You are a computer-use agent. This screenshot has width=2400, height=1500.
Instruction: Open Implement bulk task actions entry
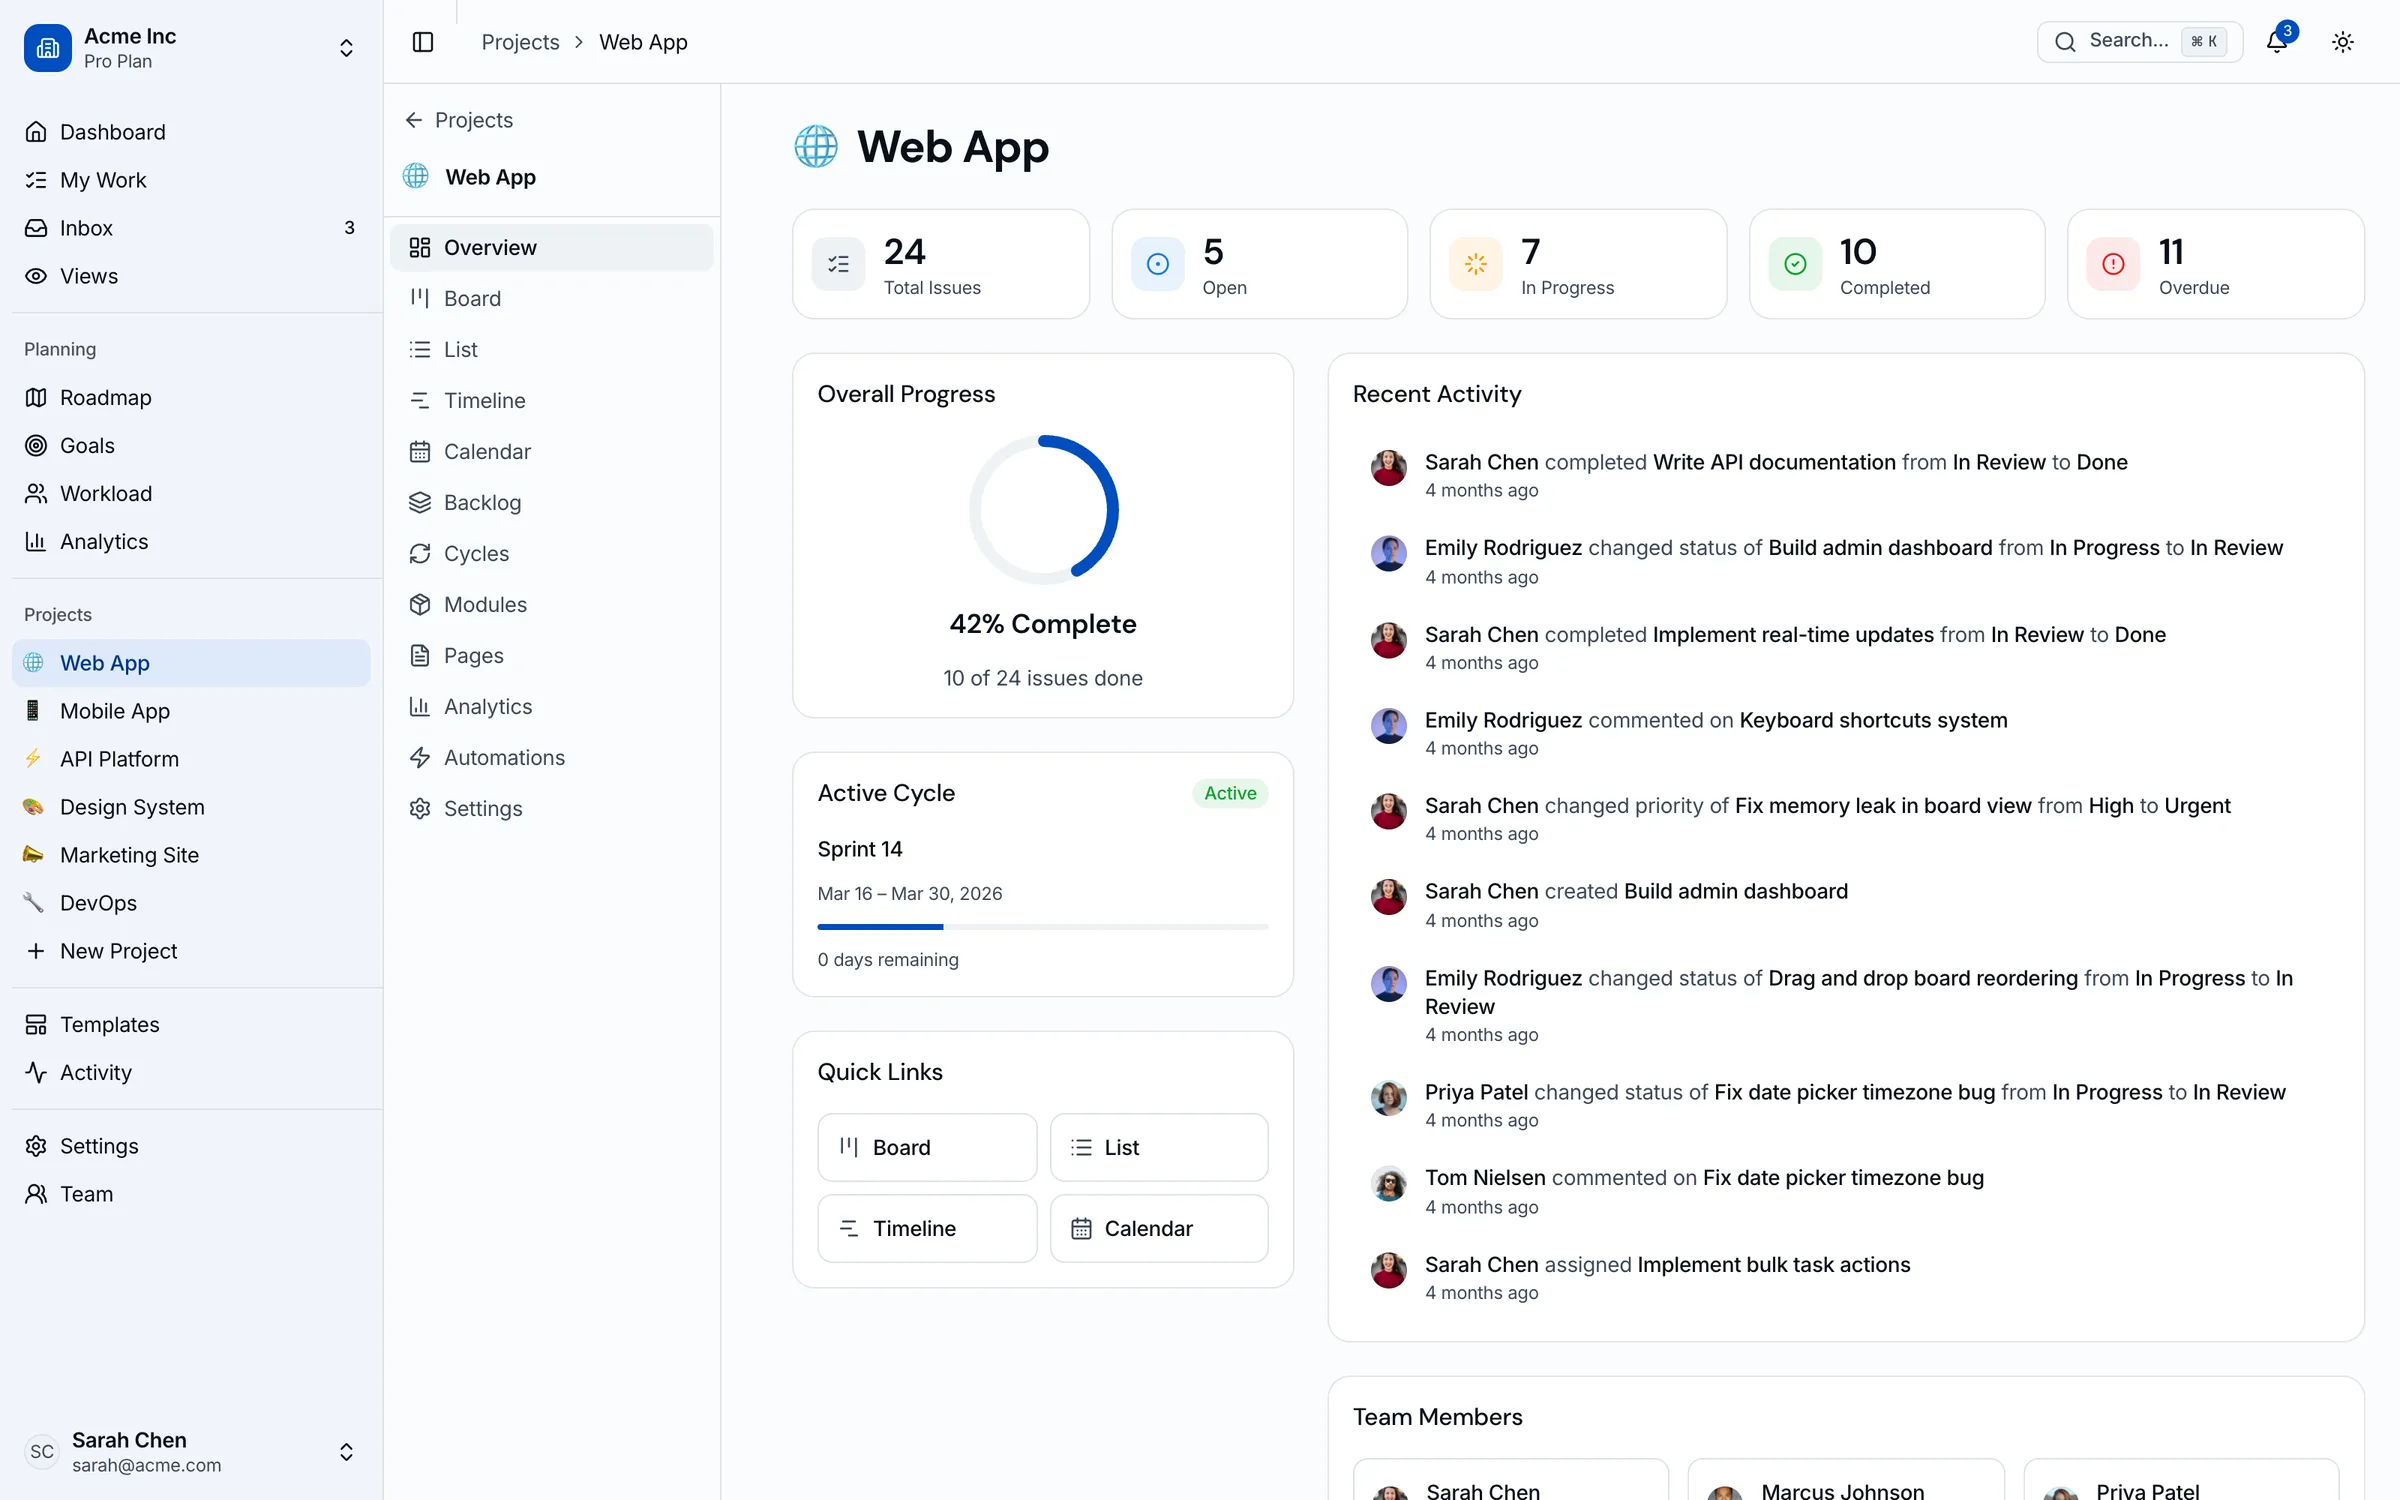[x=1774, y=1264]
